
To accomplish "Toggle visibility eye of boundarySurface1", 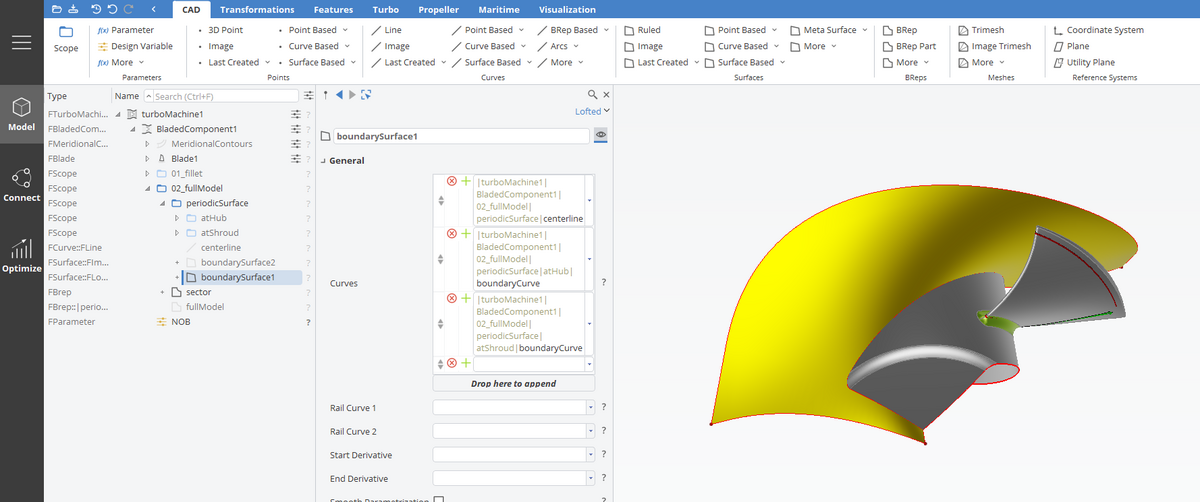I will point(601,135).
